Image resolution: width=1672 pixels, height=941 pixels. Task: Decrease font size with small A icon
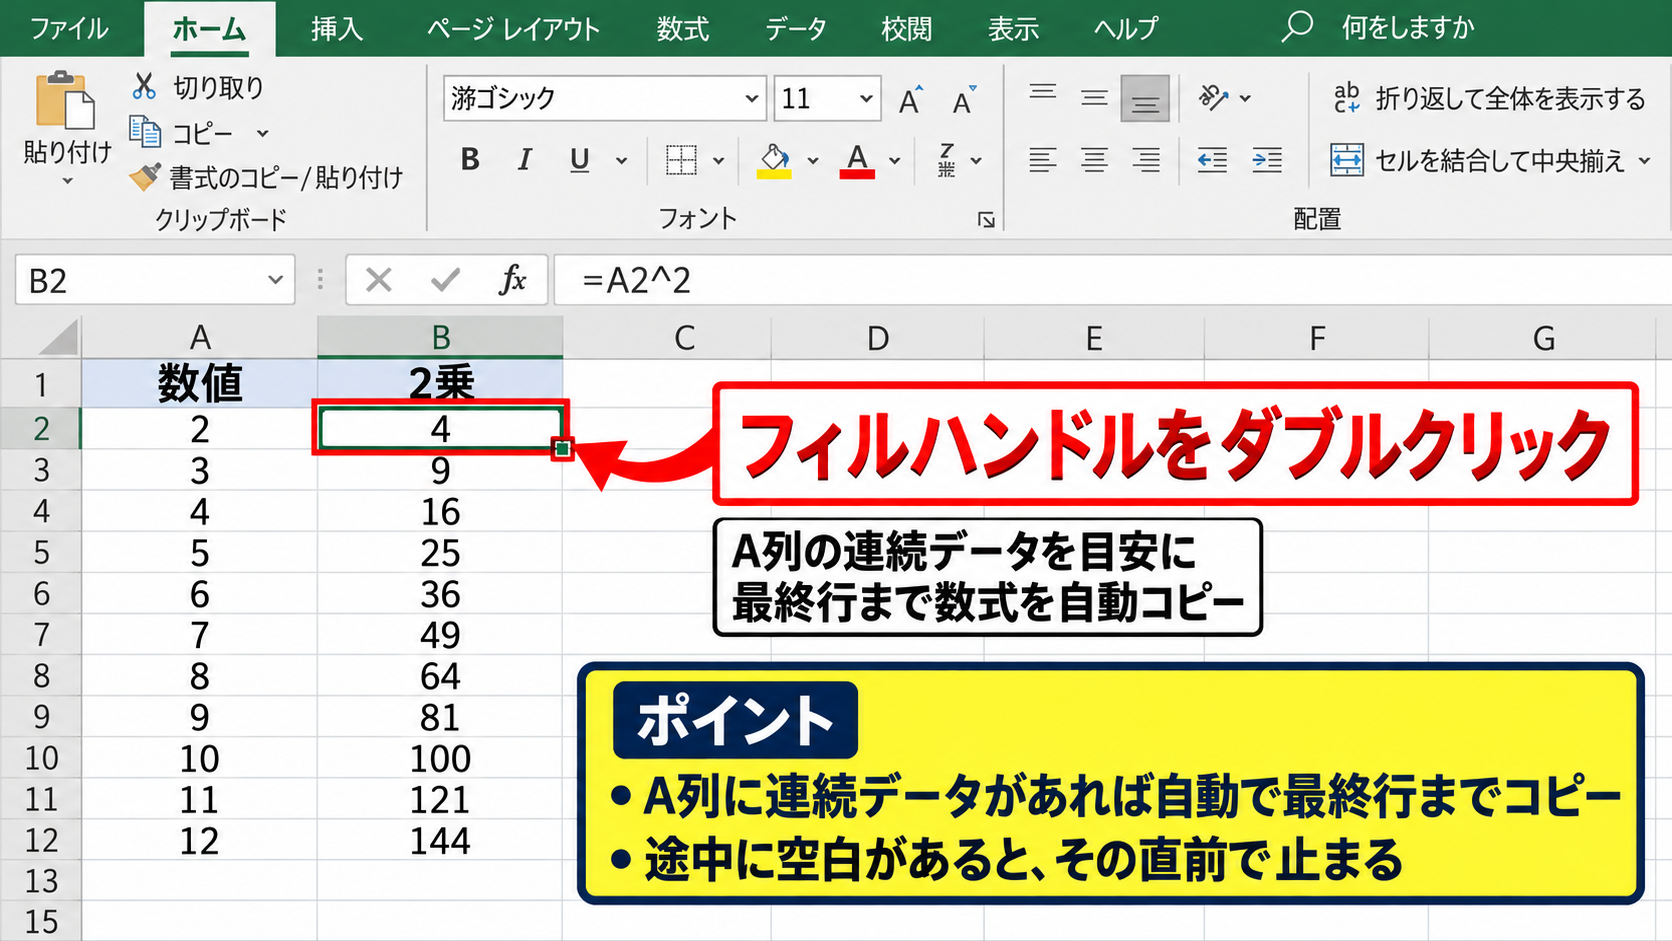click(x=963, y=99)
